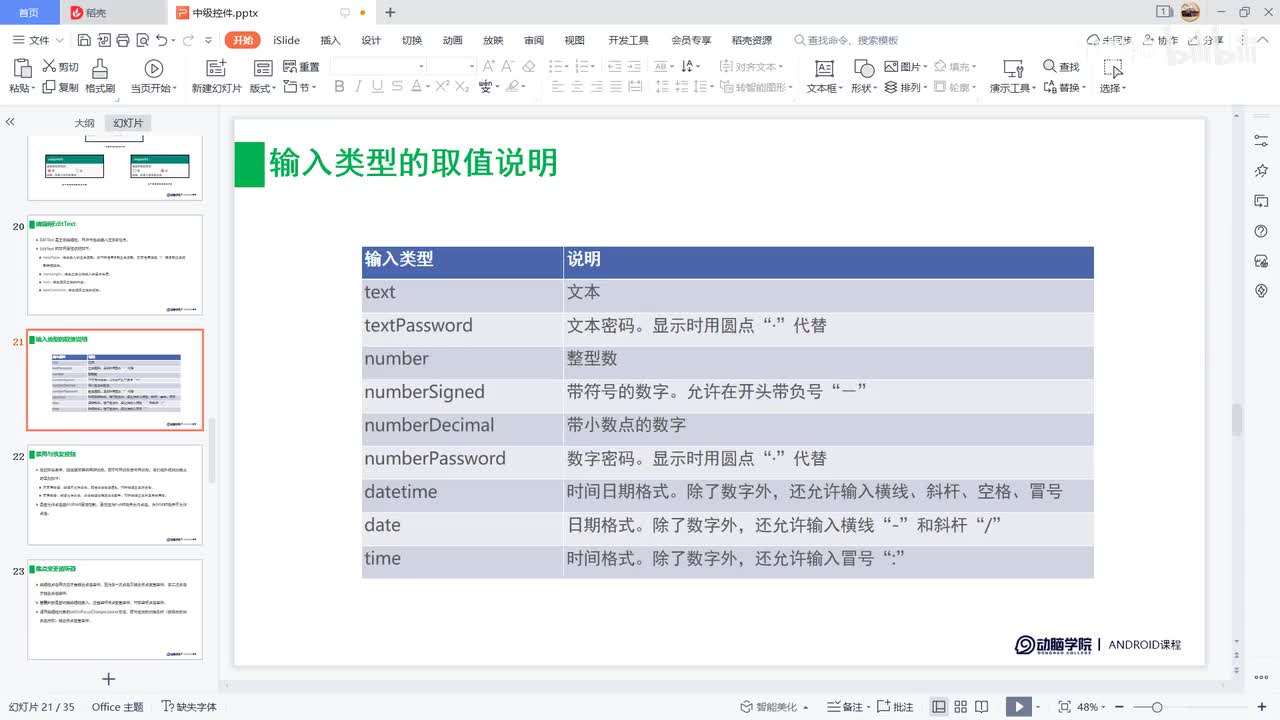Add a new slide (新建幻灯片)
The width and height of the screenshot is (1280, 720).
click(x=217, y=76)
